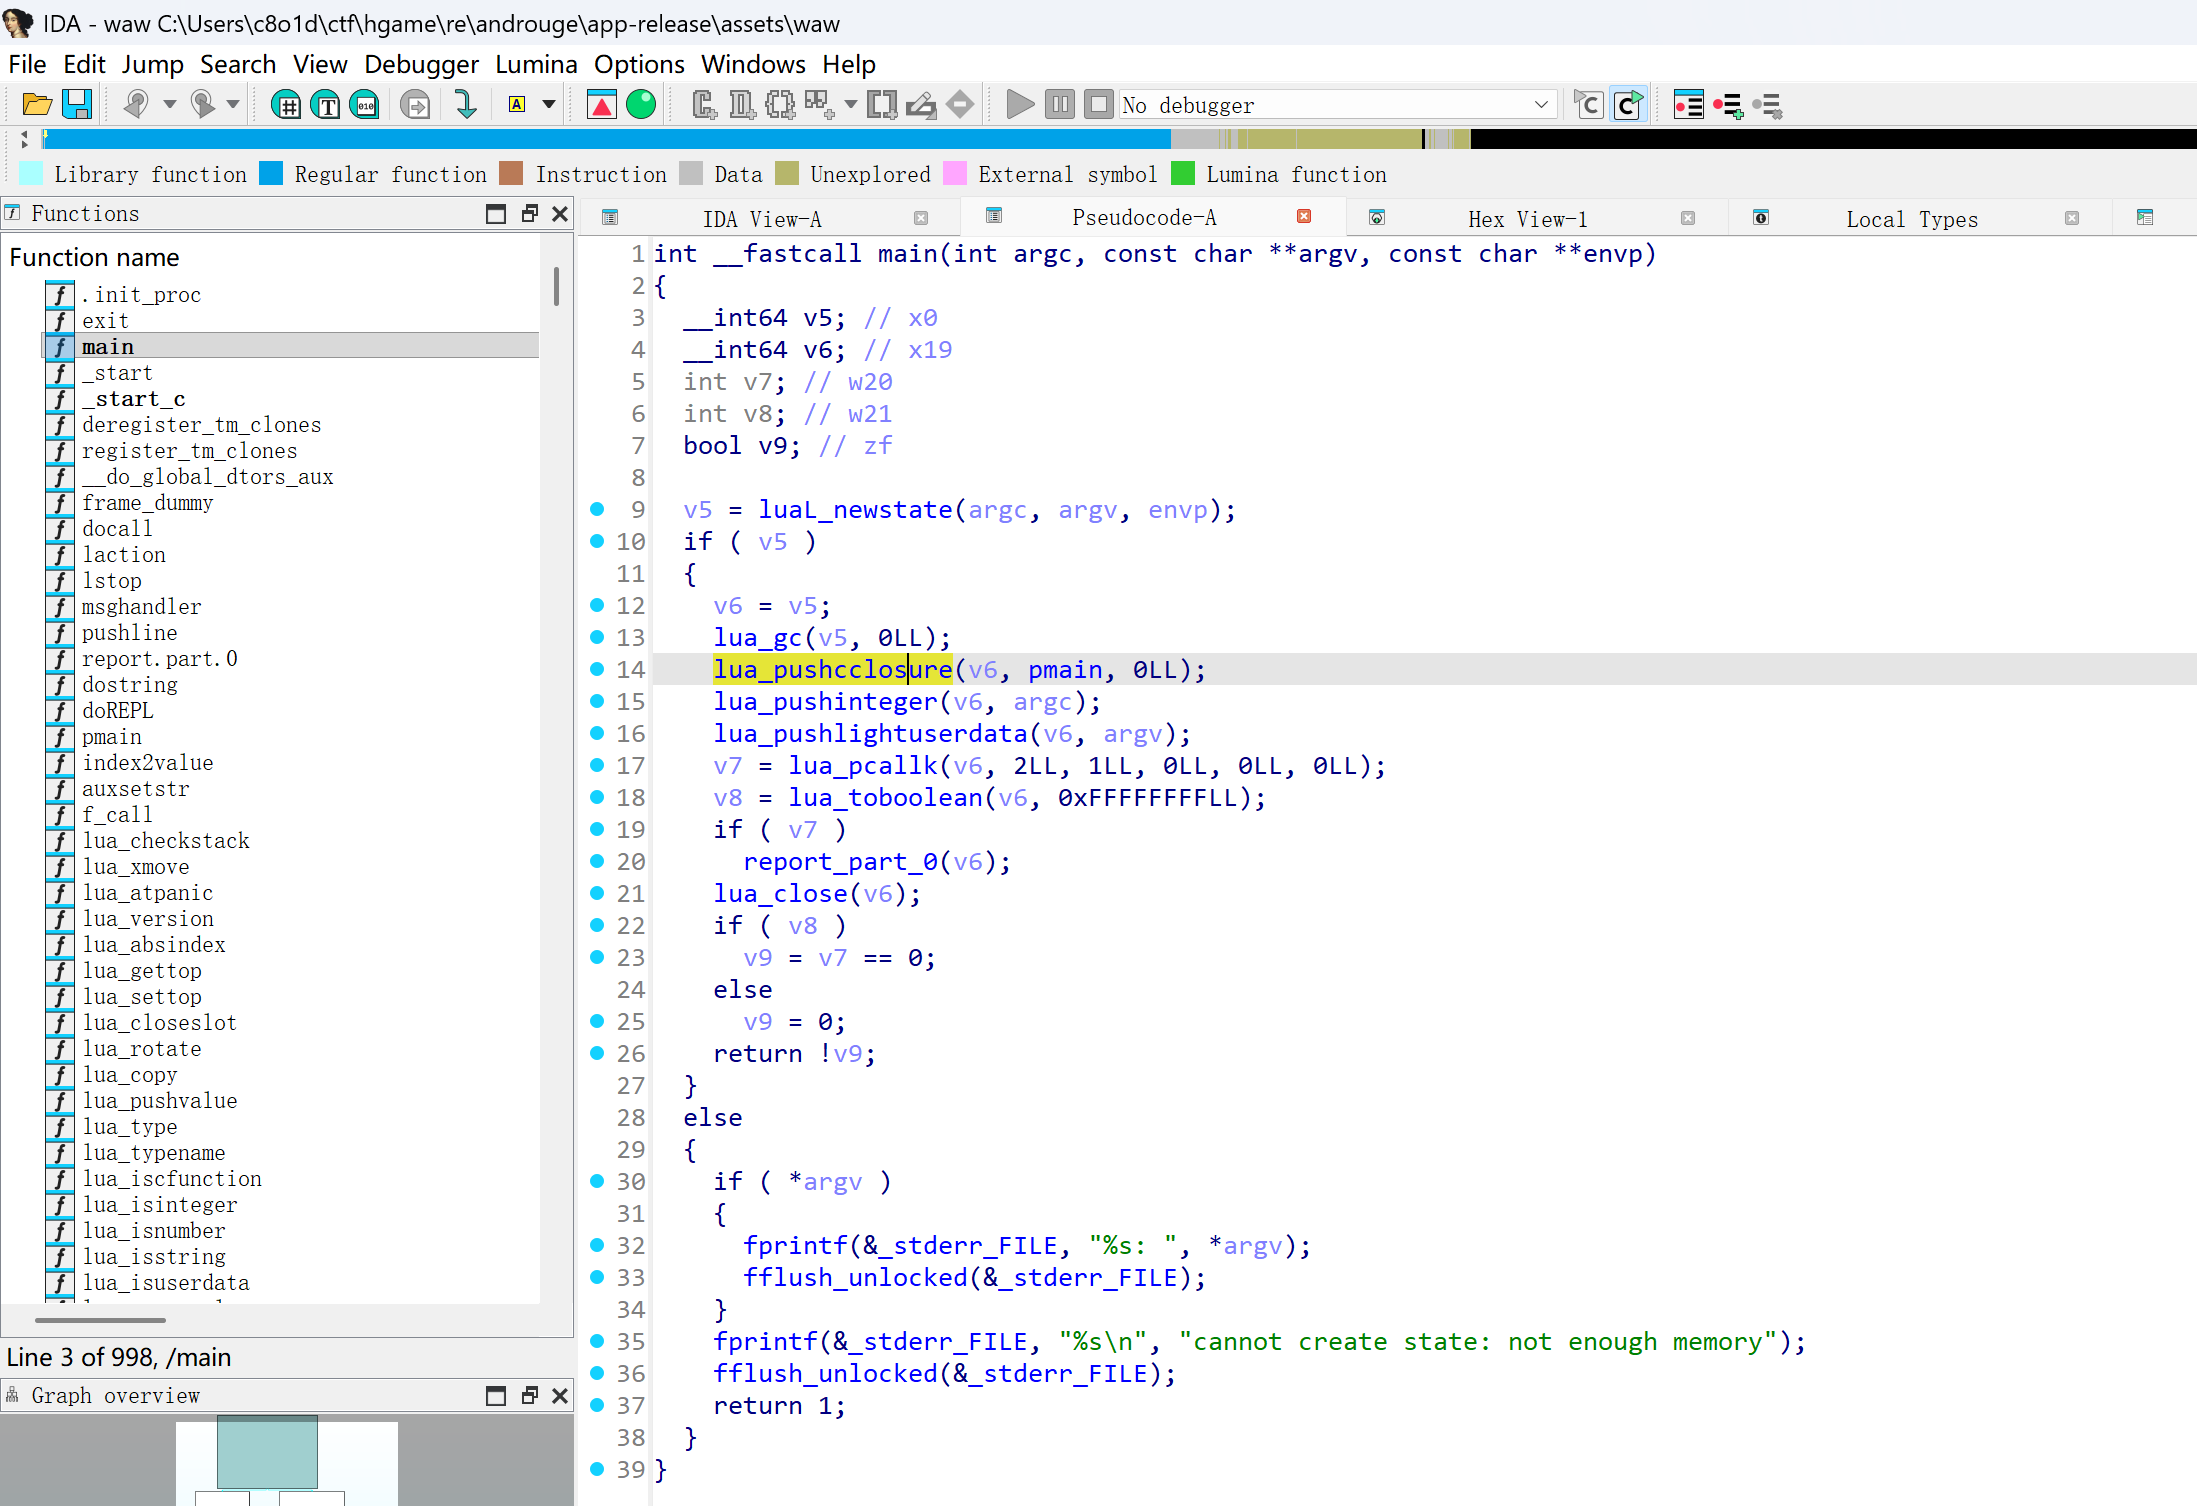Open the No debugger dropdown

(x=1540, y=104)
